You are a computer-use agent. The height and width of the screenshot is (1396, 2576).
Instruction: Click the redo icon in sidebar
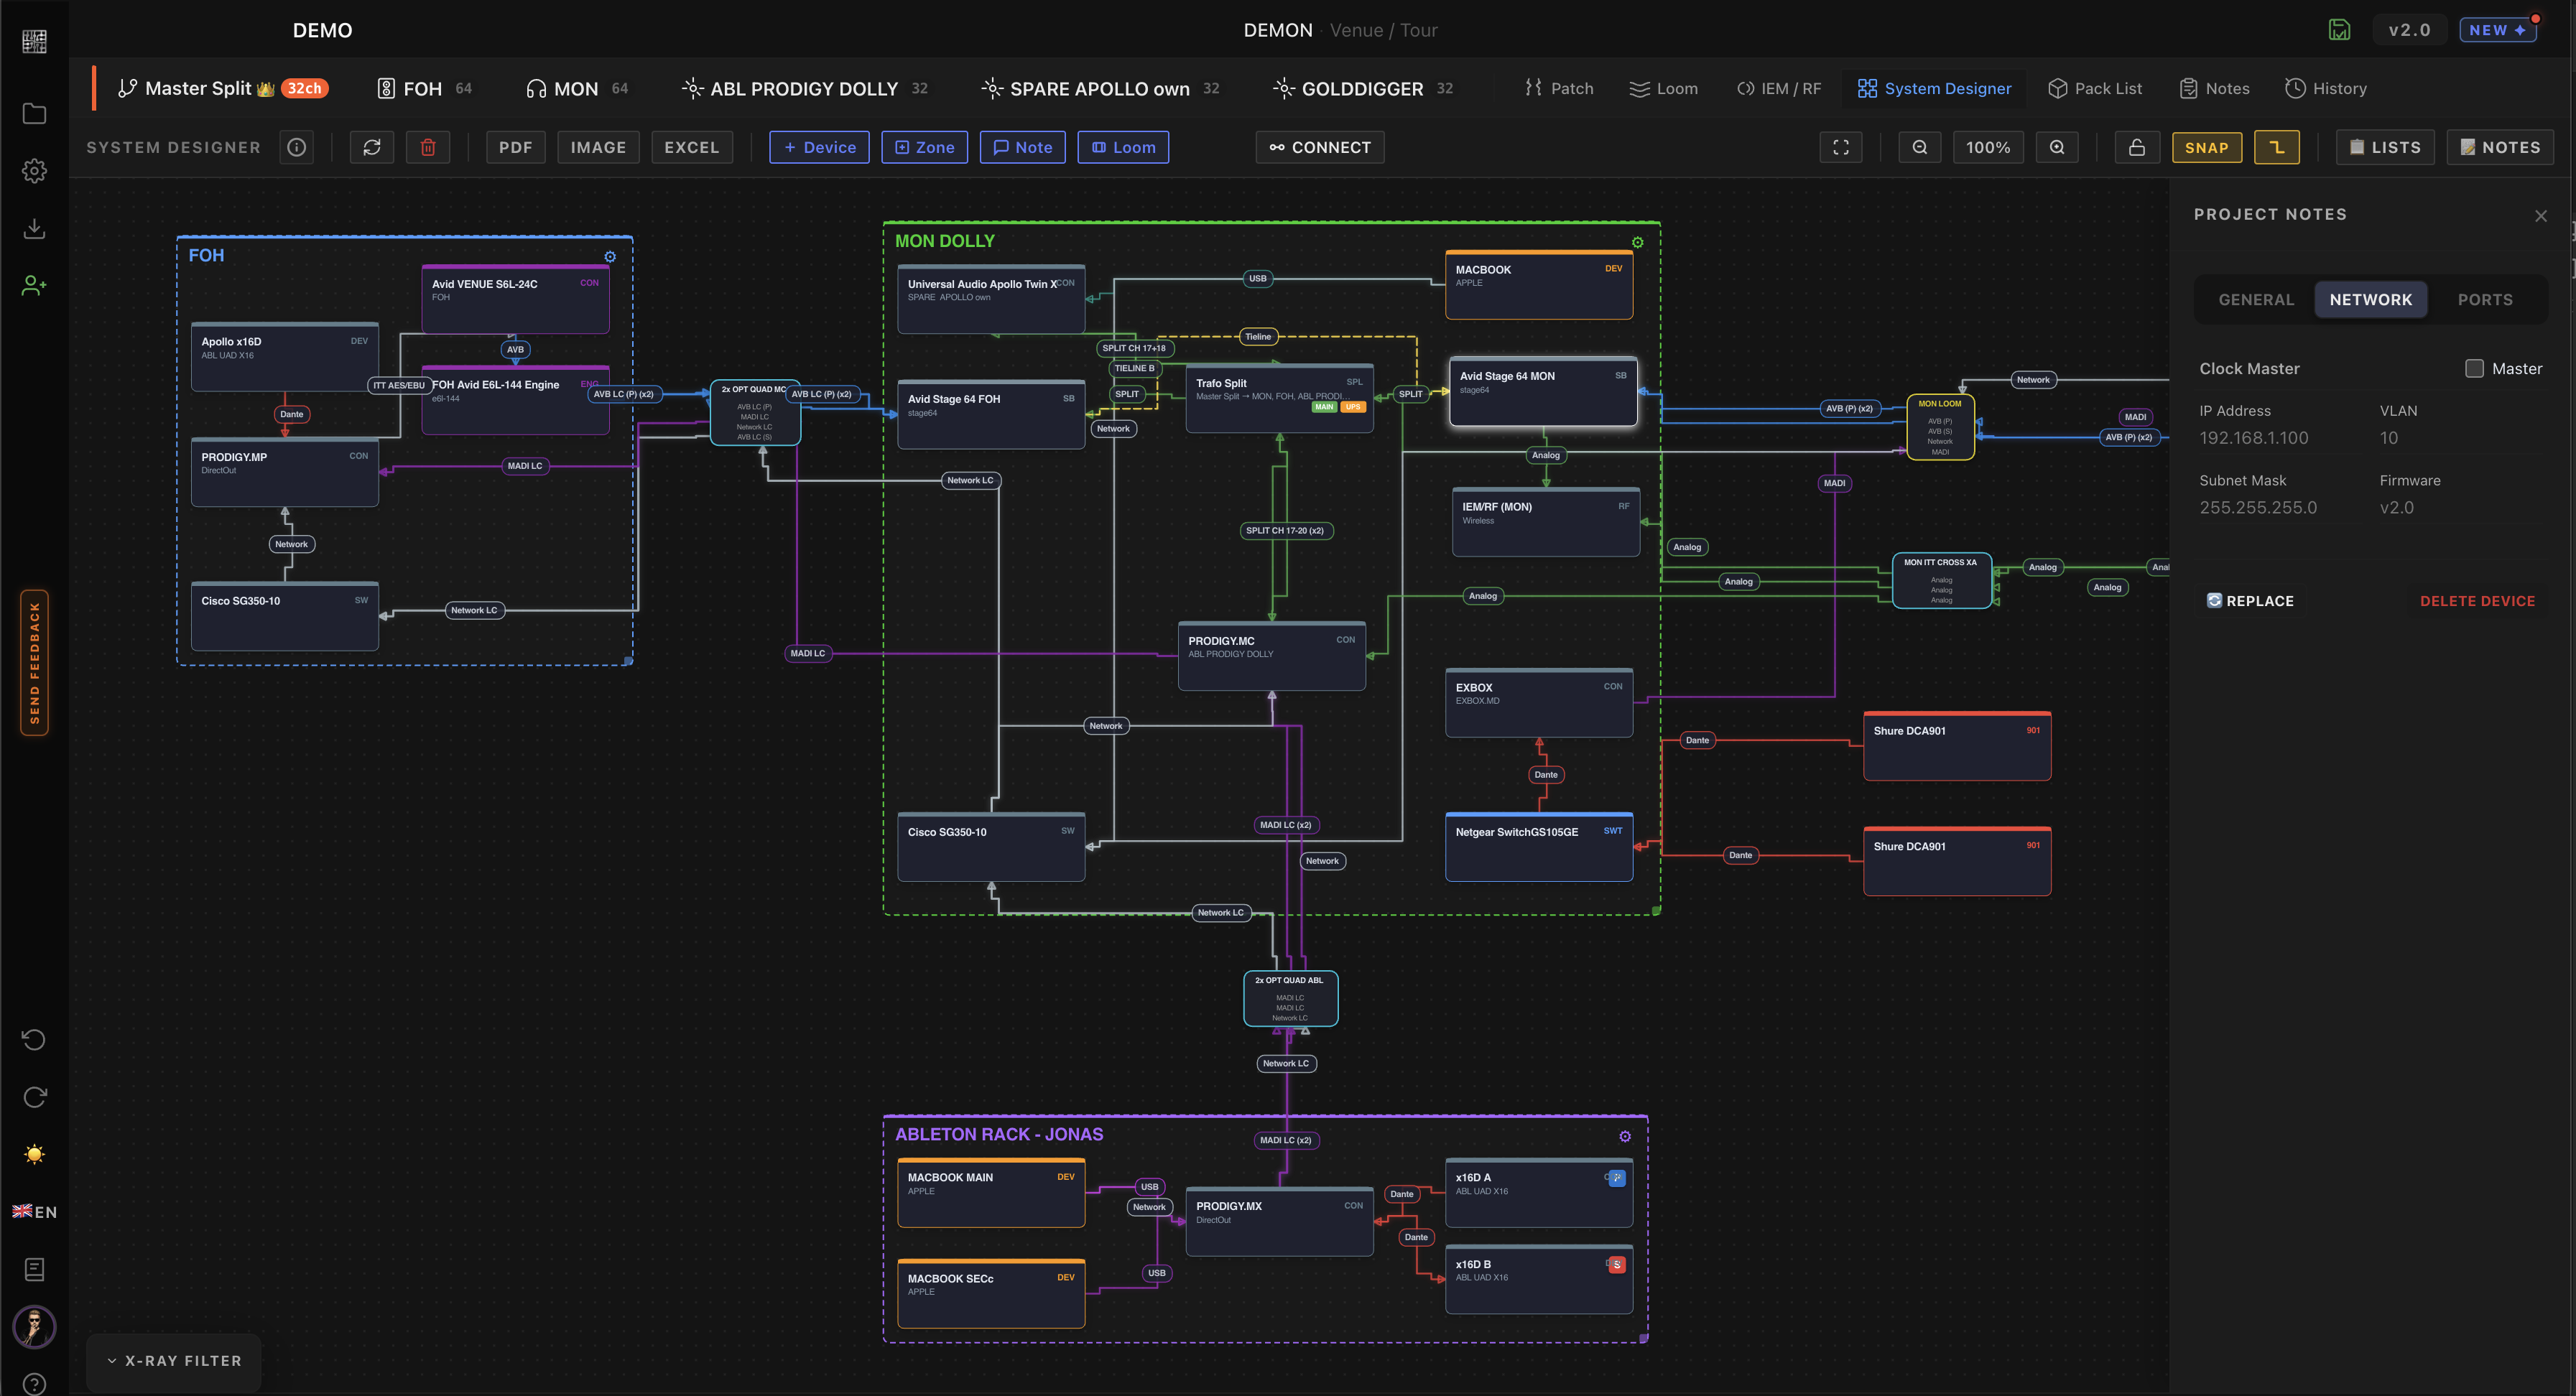(34, 1097)
